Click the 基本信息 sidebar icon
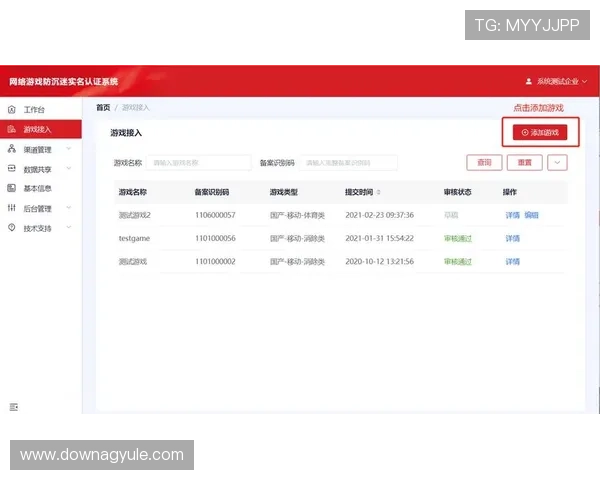The height and width of the screenshot is (480, 600). 12,188
